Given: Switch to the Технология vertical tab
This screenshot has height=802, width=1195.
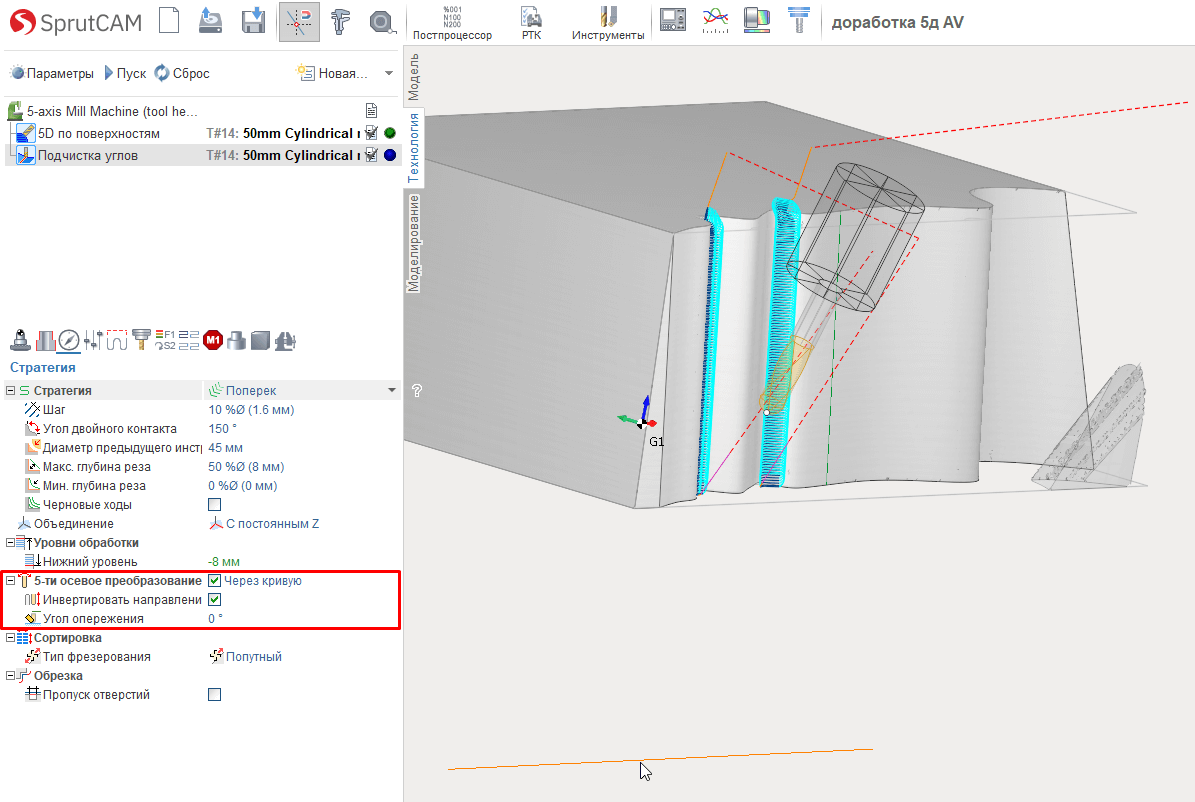Looking at the screenshot, I should pos(414,147).
